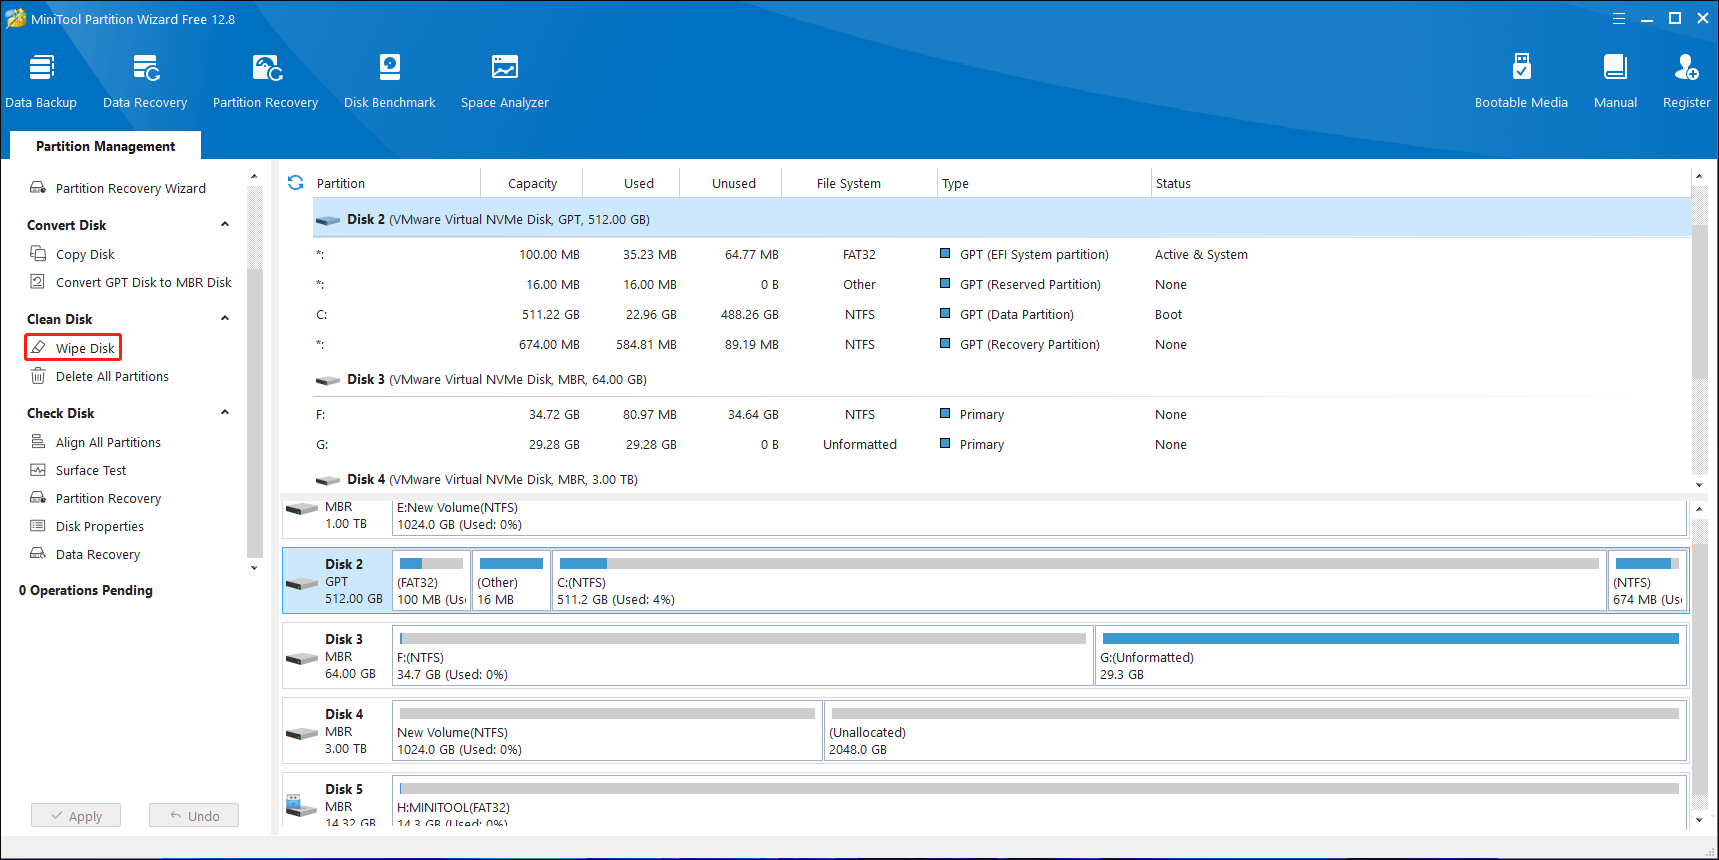Launch Data Recovery from the toolbar
Image resolution: width=1719 pixels, height=860 pixels.
pos(145,81)
